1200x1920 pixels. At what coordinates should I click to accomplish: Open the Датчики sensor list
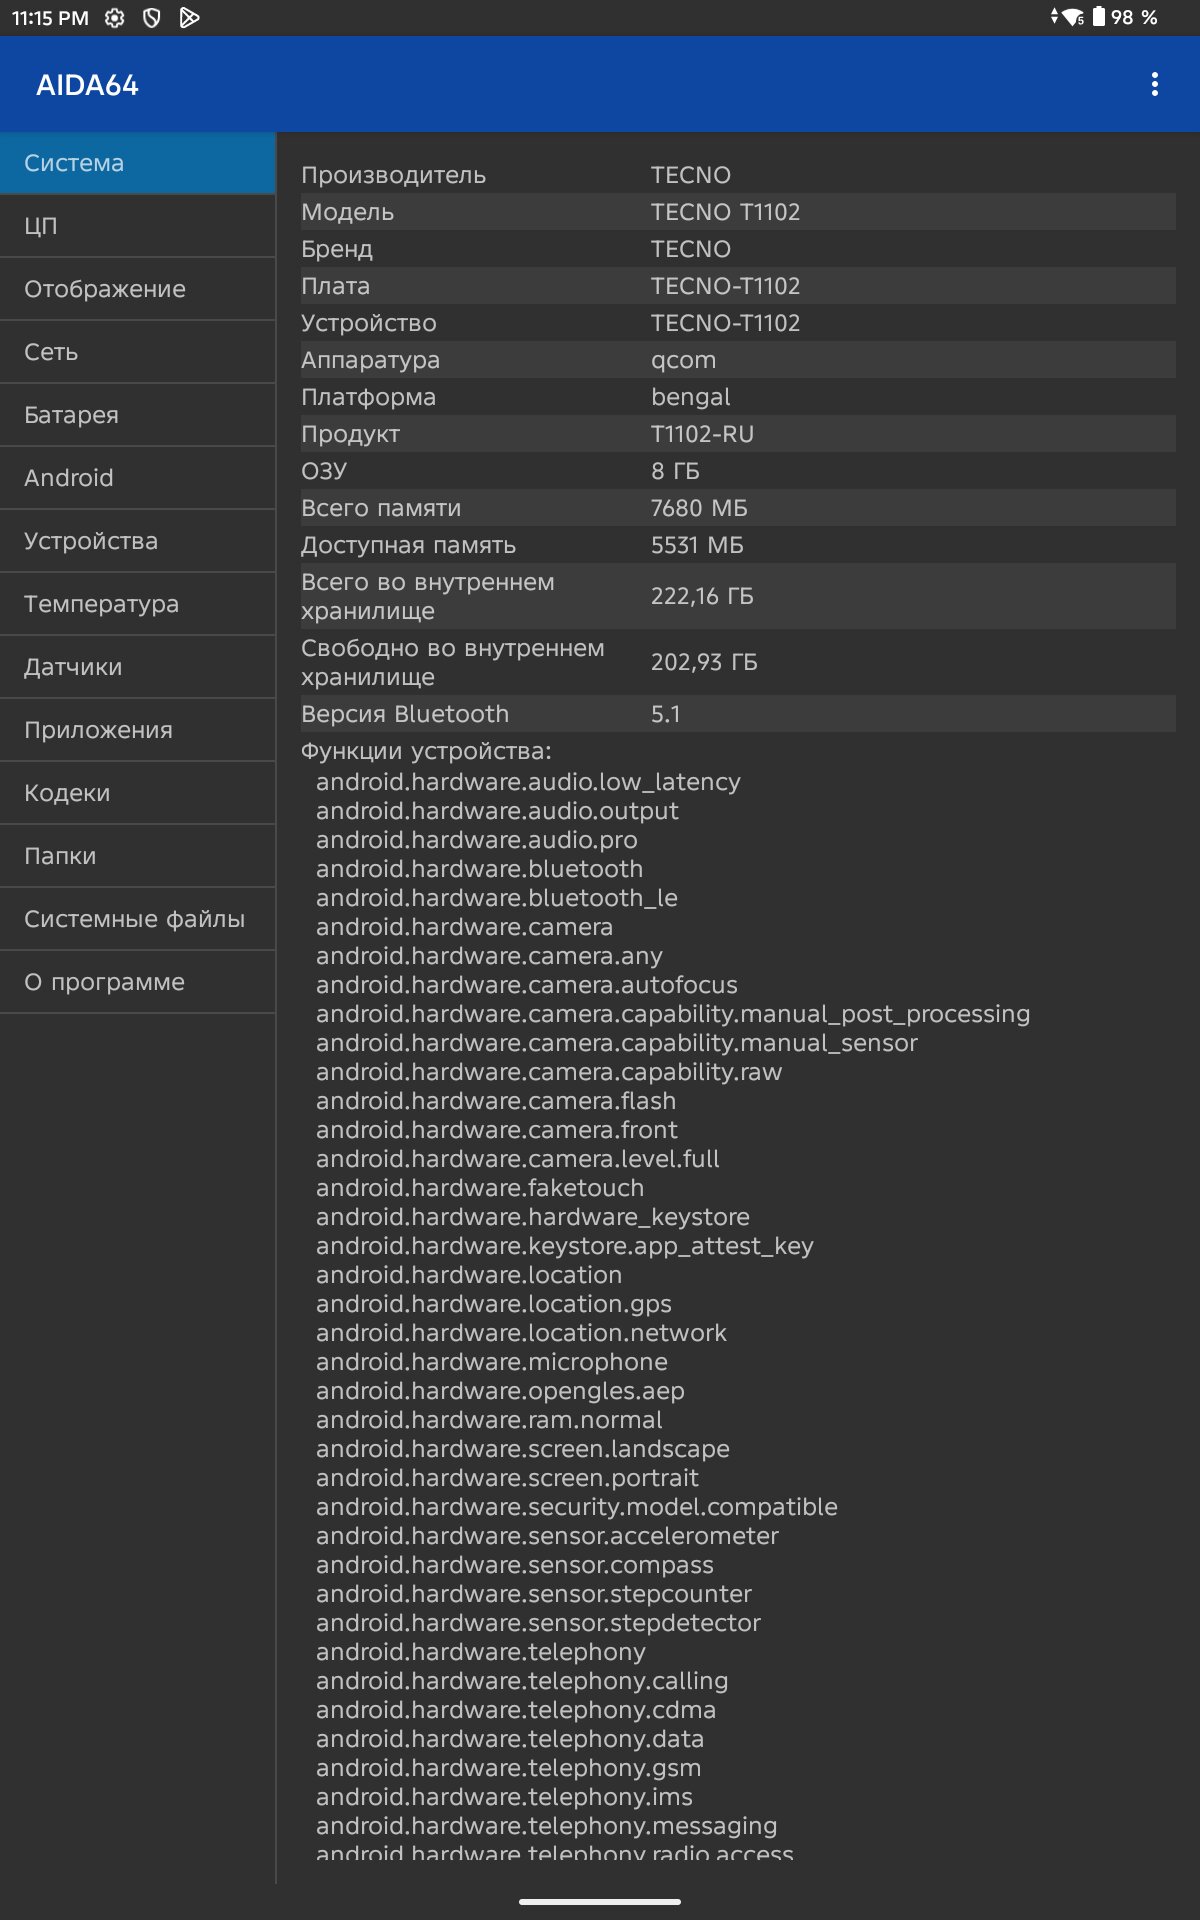coord(138,667)
